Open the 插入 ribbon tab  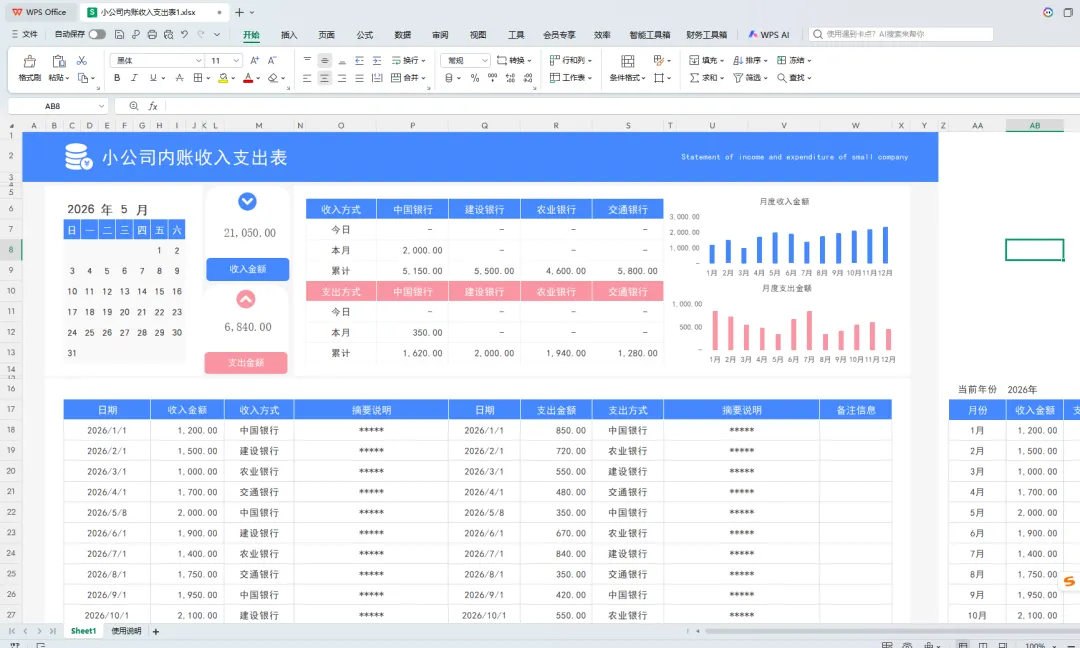[x=289, y=34]
